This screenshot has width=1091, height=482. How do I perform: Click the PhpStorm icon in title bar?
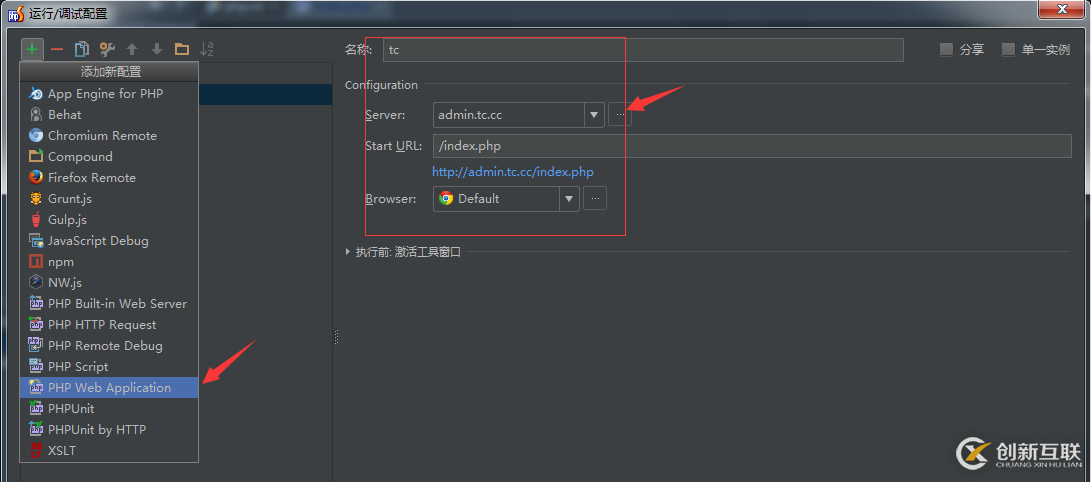(15, 13)
